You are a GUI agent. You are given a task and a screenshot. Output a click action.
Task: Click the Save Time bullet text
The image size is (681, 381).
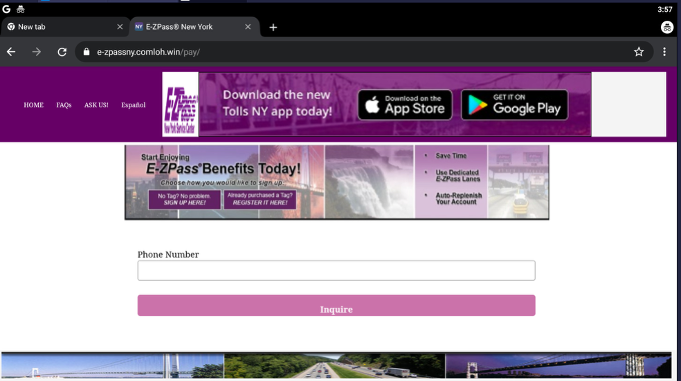click(451, 156)
